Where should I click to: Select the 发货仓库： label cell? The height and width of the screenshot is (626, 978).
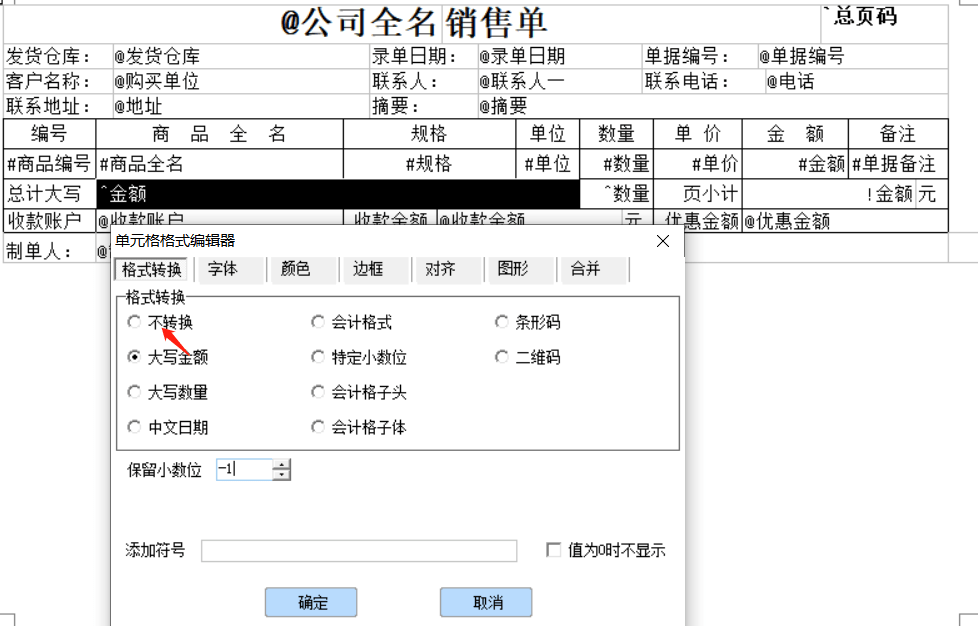click(x=58, y=57)
